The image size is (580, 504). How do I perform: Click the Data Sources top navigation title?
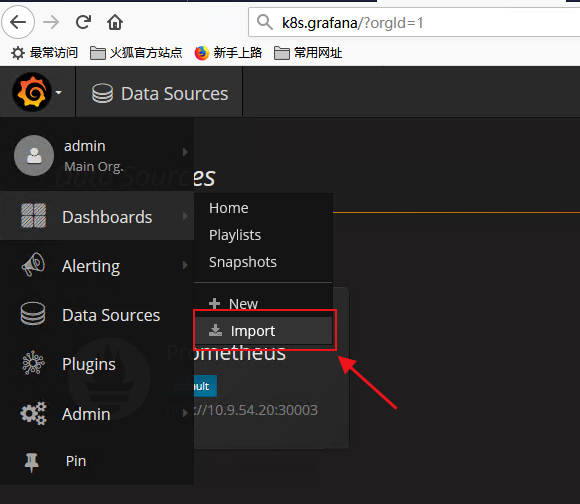(175, 94)
